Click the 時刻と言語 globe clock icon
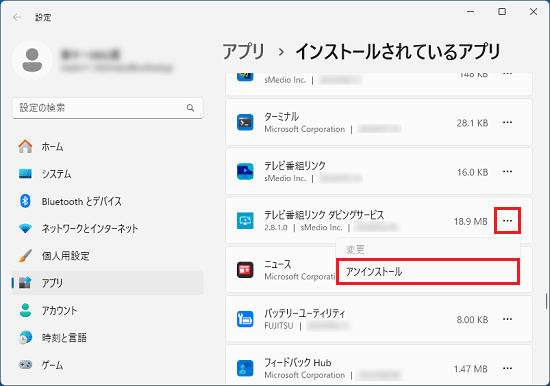The image size is (550, 386). click(25, 338)
